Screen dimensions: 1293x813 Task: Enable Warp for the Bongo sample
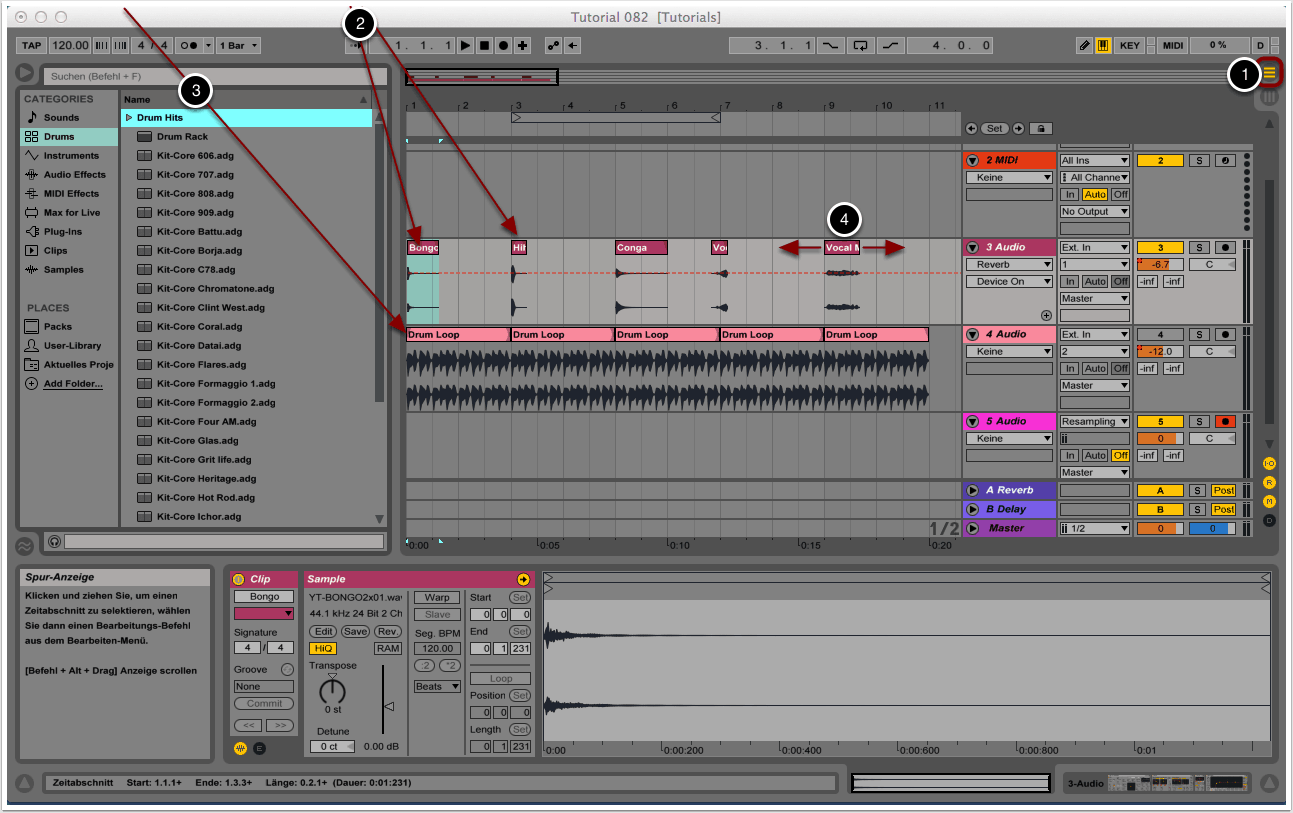click(x=437, y=597)
